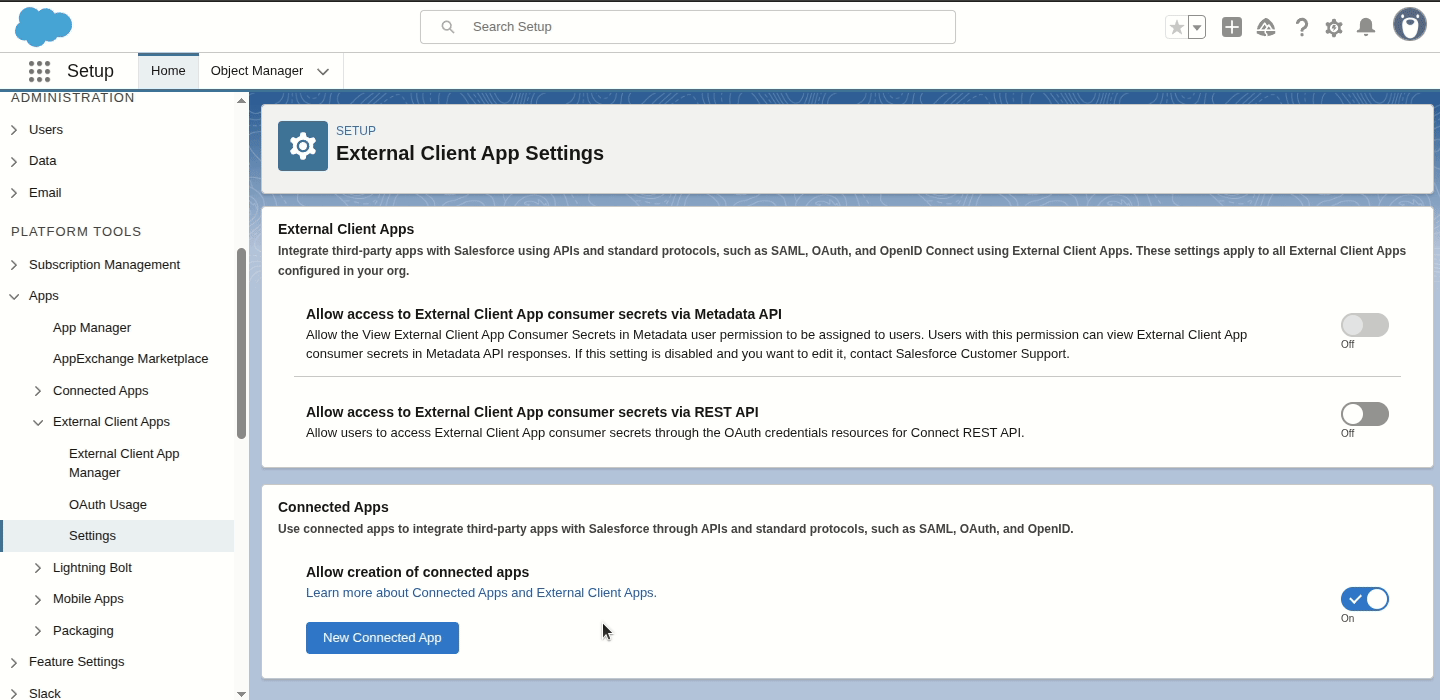Screen dimensions: 1440x700
Task: Expand the Users section in the sidebar
Action: point(13,129)
